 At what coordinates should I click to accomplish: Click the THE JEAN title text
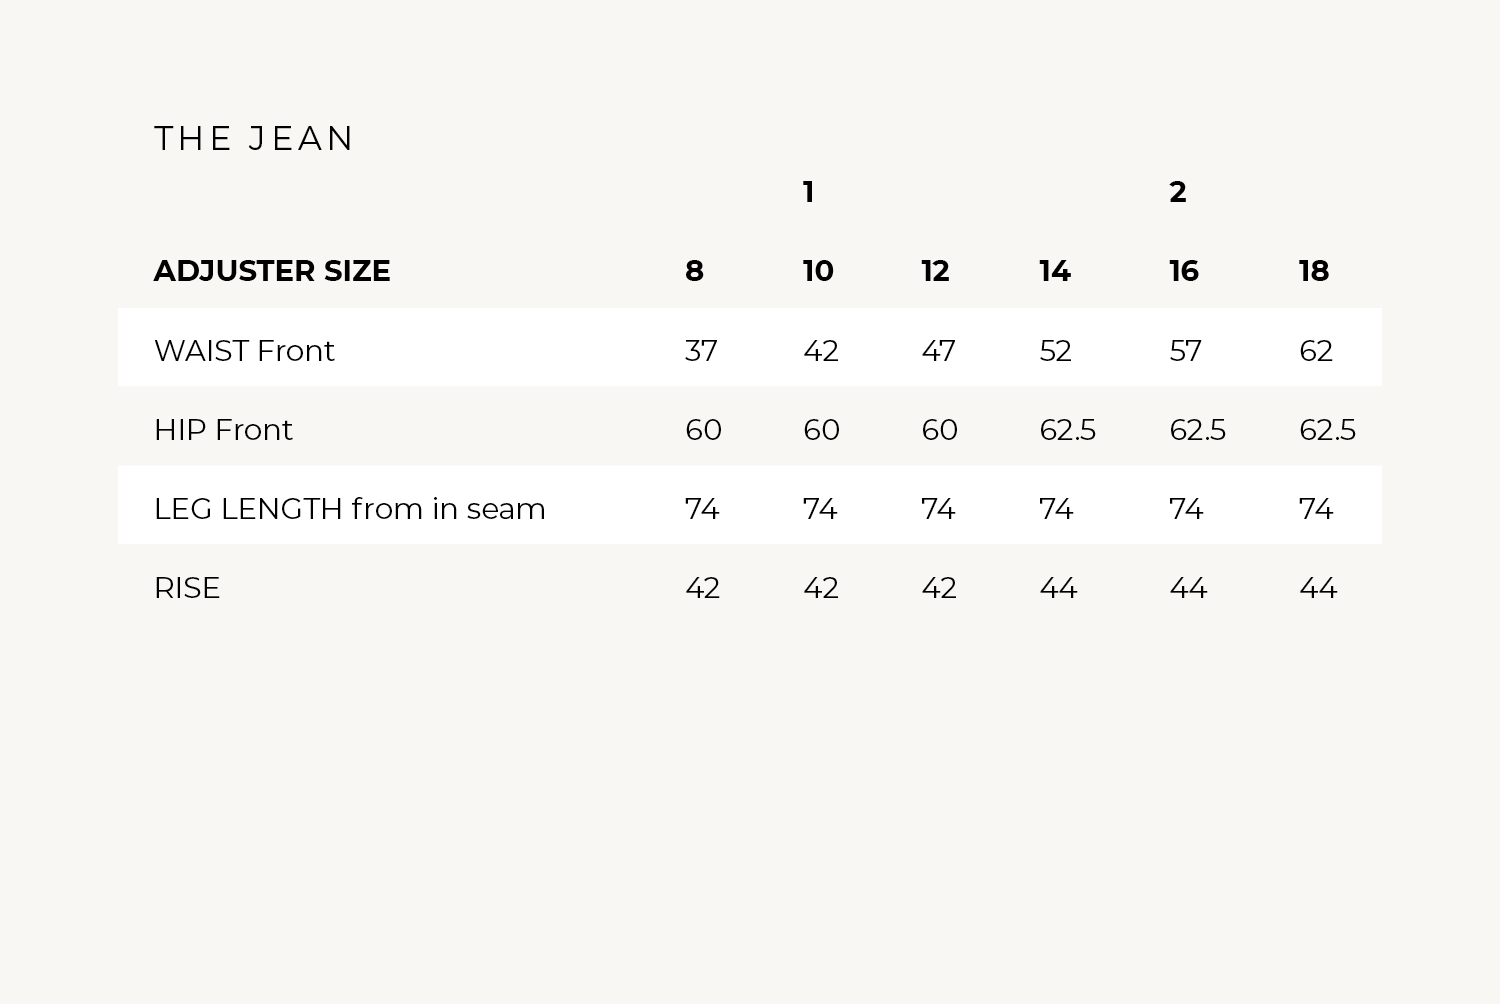point(254,138)
